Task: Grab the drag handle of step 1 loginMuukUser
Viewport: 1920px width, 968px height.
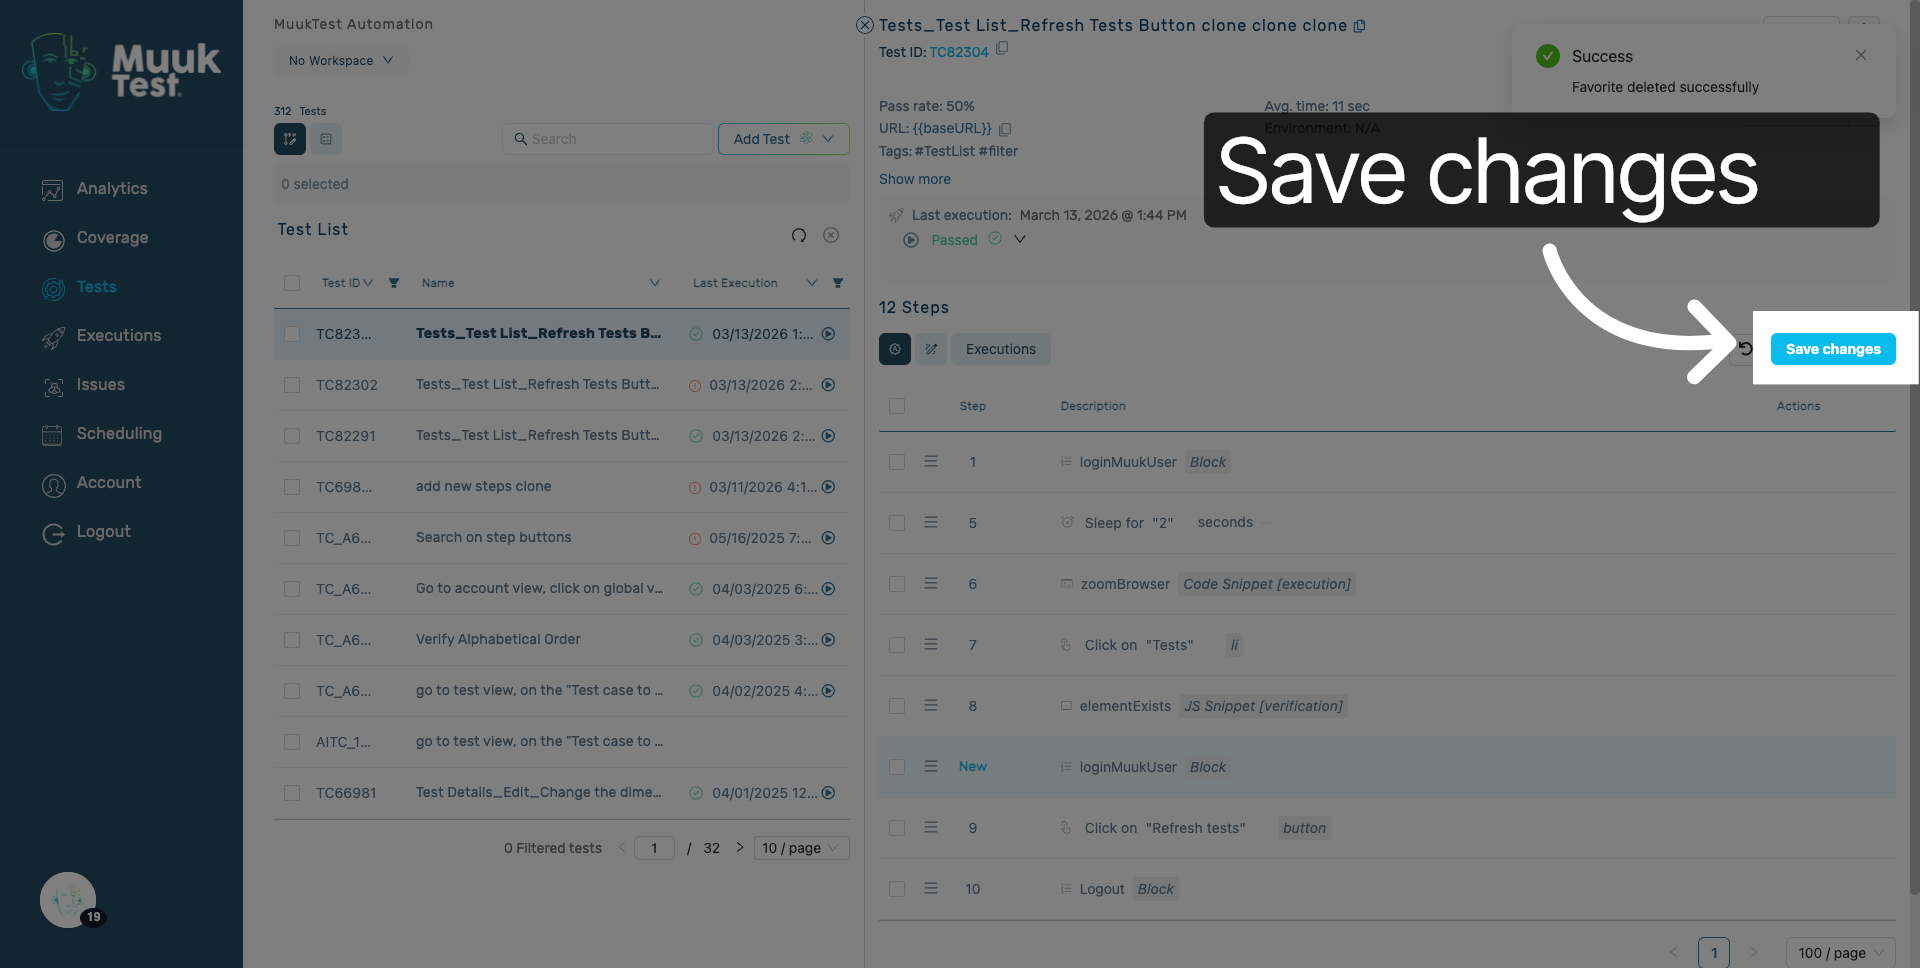Action: [931, 462]
